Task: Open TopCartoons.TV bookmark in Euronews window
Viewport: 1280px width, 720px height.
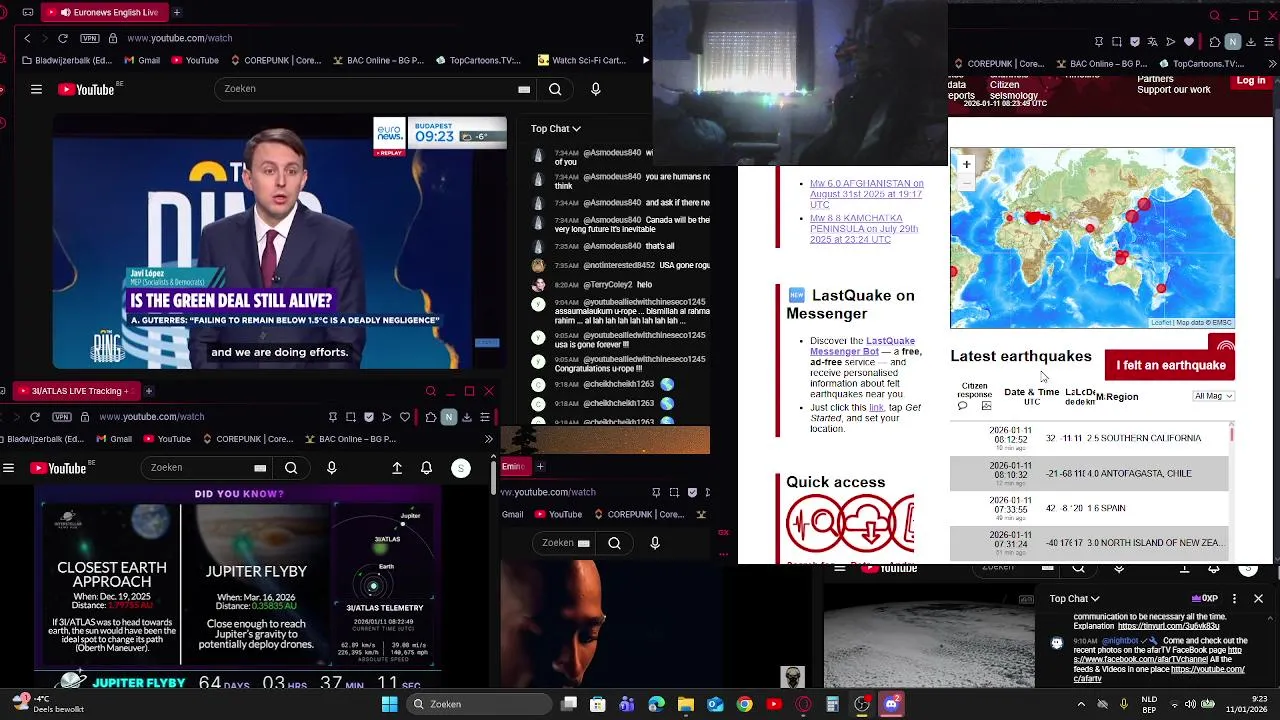Action: click(478, 60)
